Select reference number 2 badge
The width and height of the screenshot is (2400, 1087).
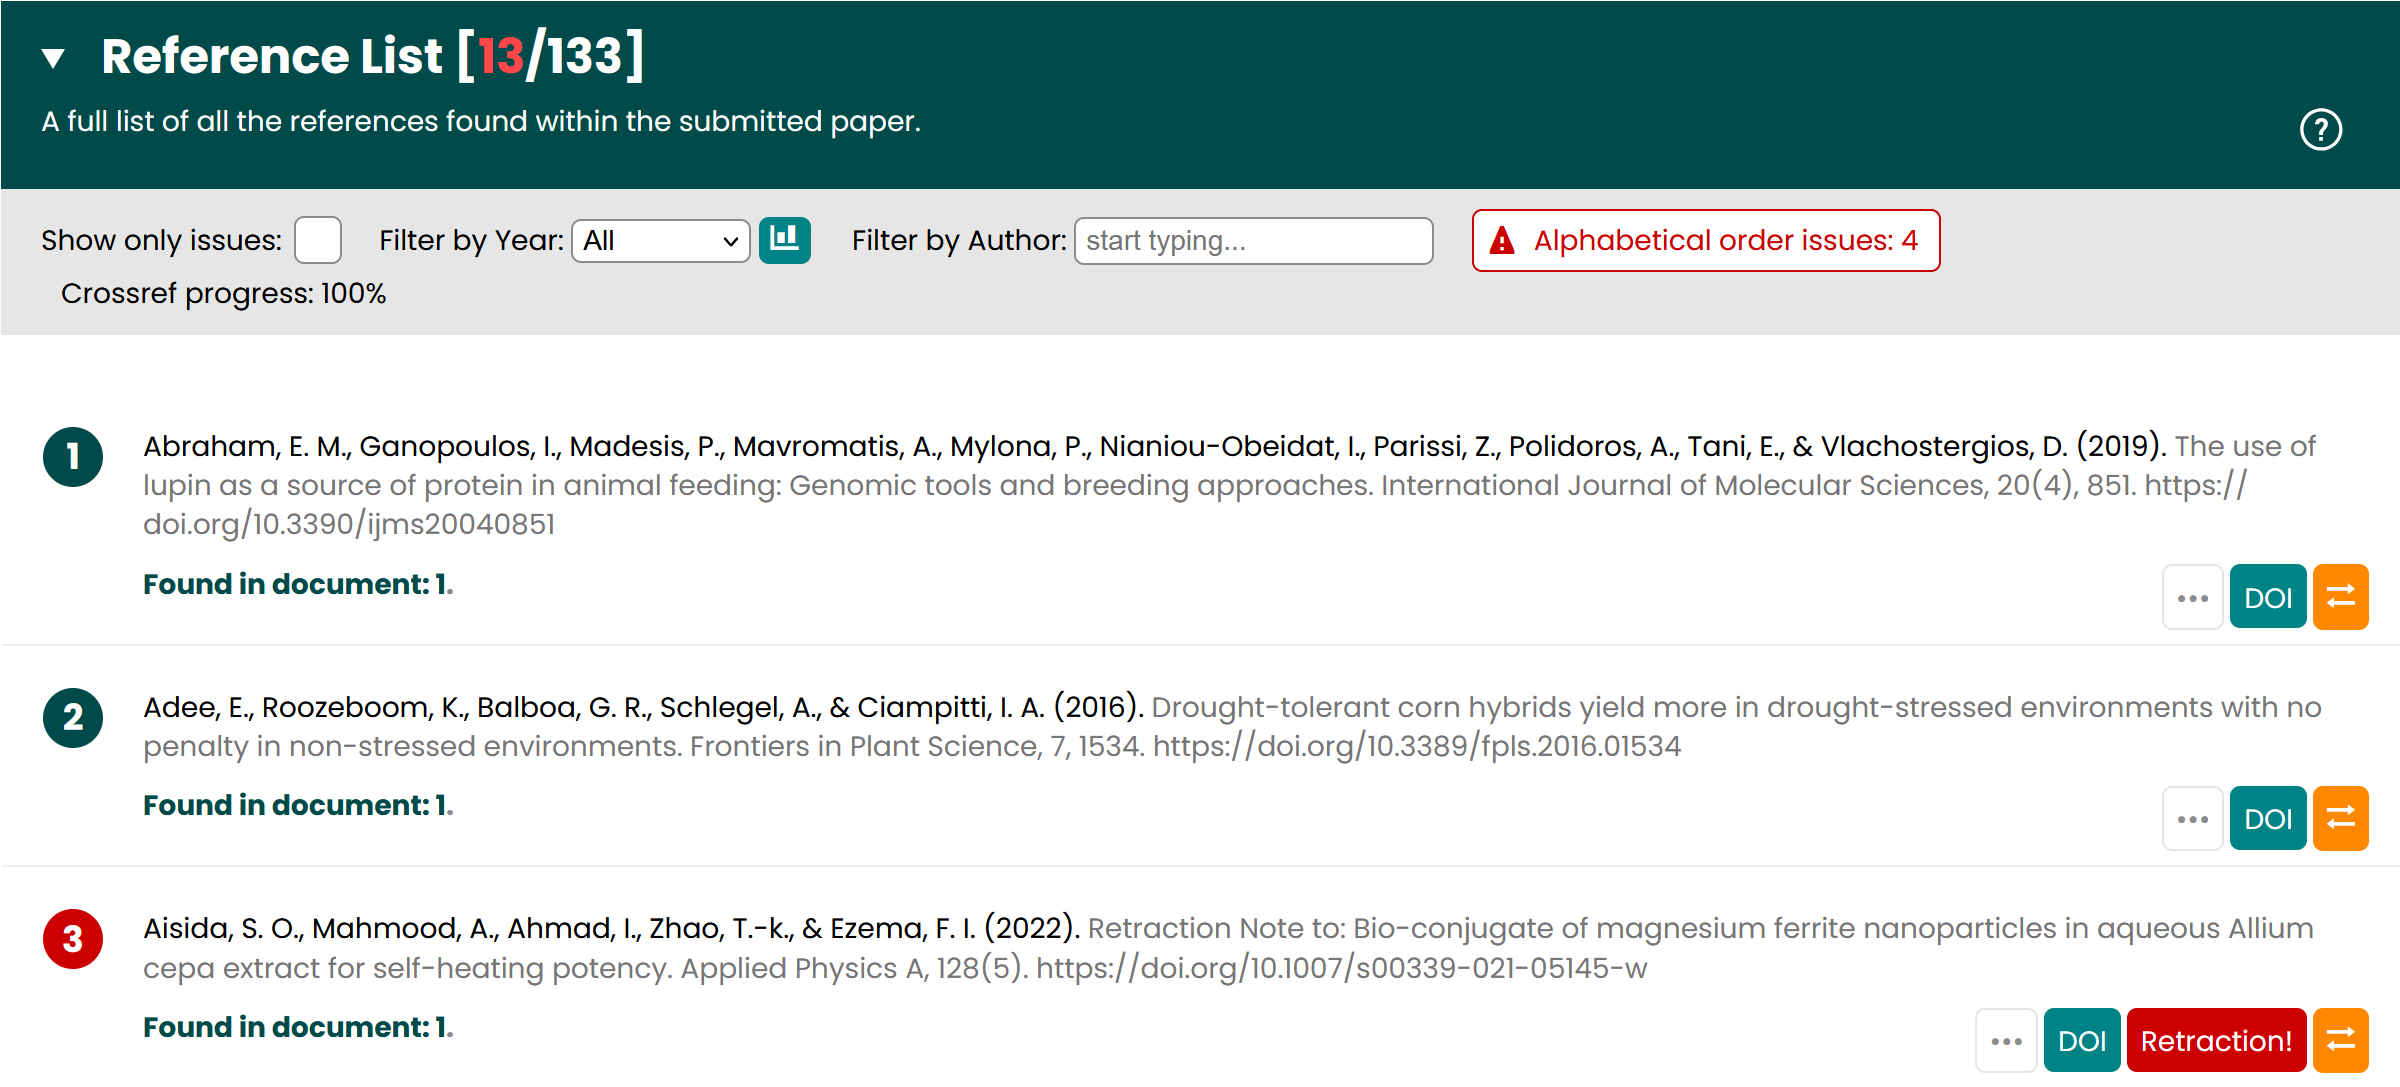pos(73,718)
